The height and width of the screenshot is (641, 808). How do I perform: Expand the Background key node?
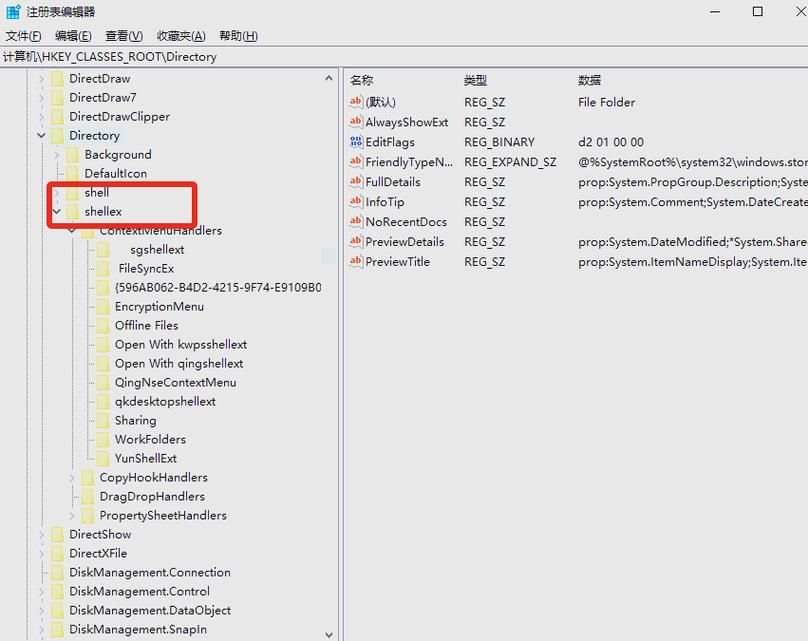57,155
